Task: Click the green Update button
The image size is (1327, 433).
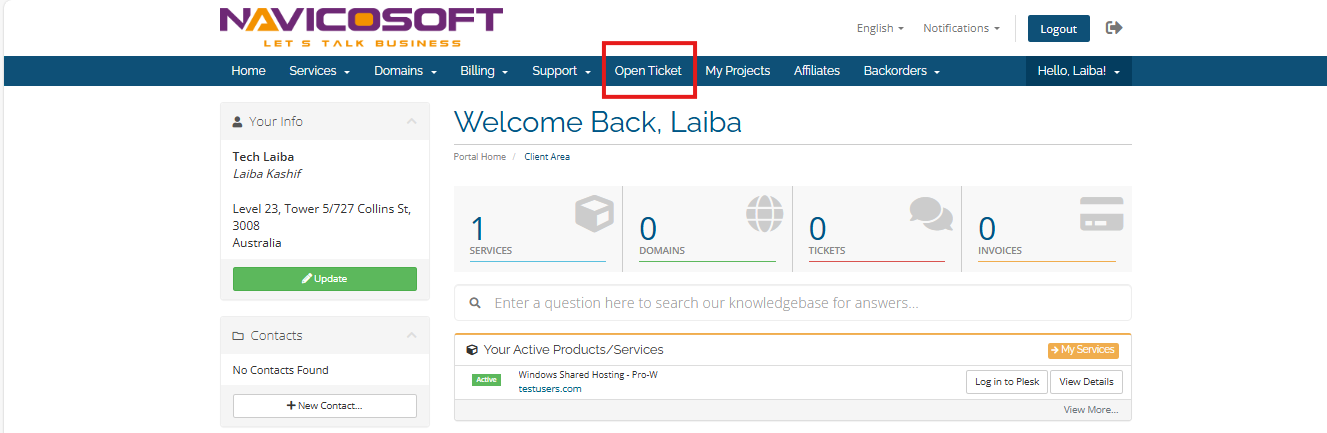Action: click(x=325, y=279)
